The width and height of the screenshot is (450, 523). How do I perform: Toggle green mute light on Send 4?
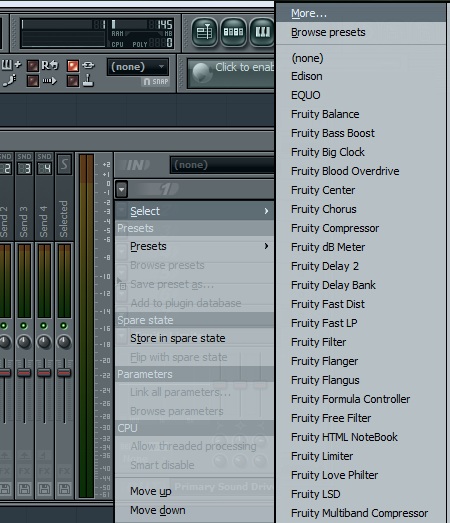(44, 326)
